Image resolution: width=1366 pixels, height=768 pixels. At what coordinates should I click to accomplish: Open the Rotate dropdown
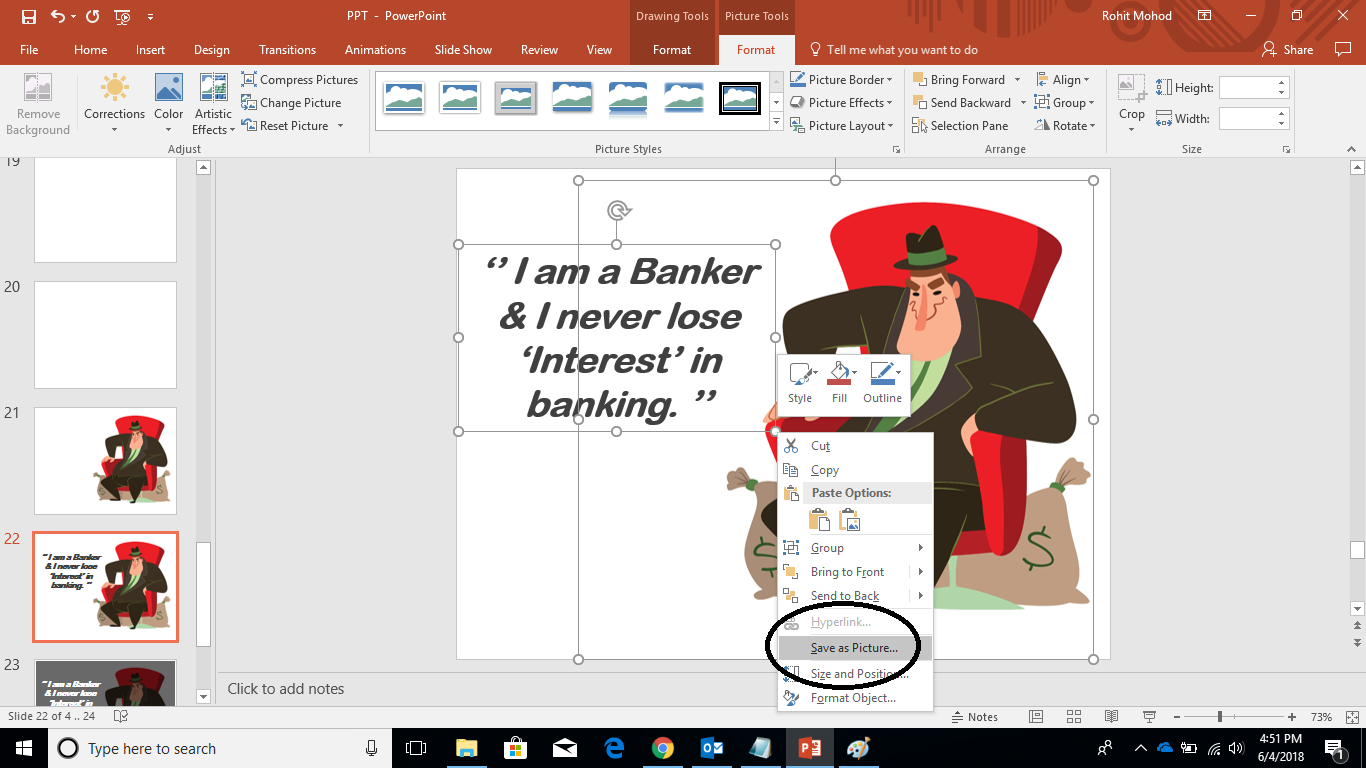click(x=1066, y=126)
